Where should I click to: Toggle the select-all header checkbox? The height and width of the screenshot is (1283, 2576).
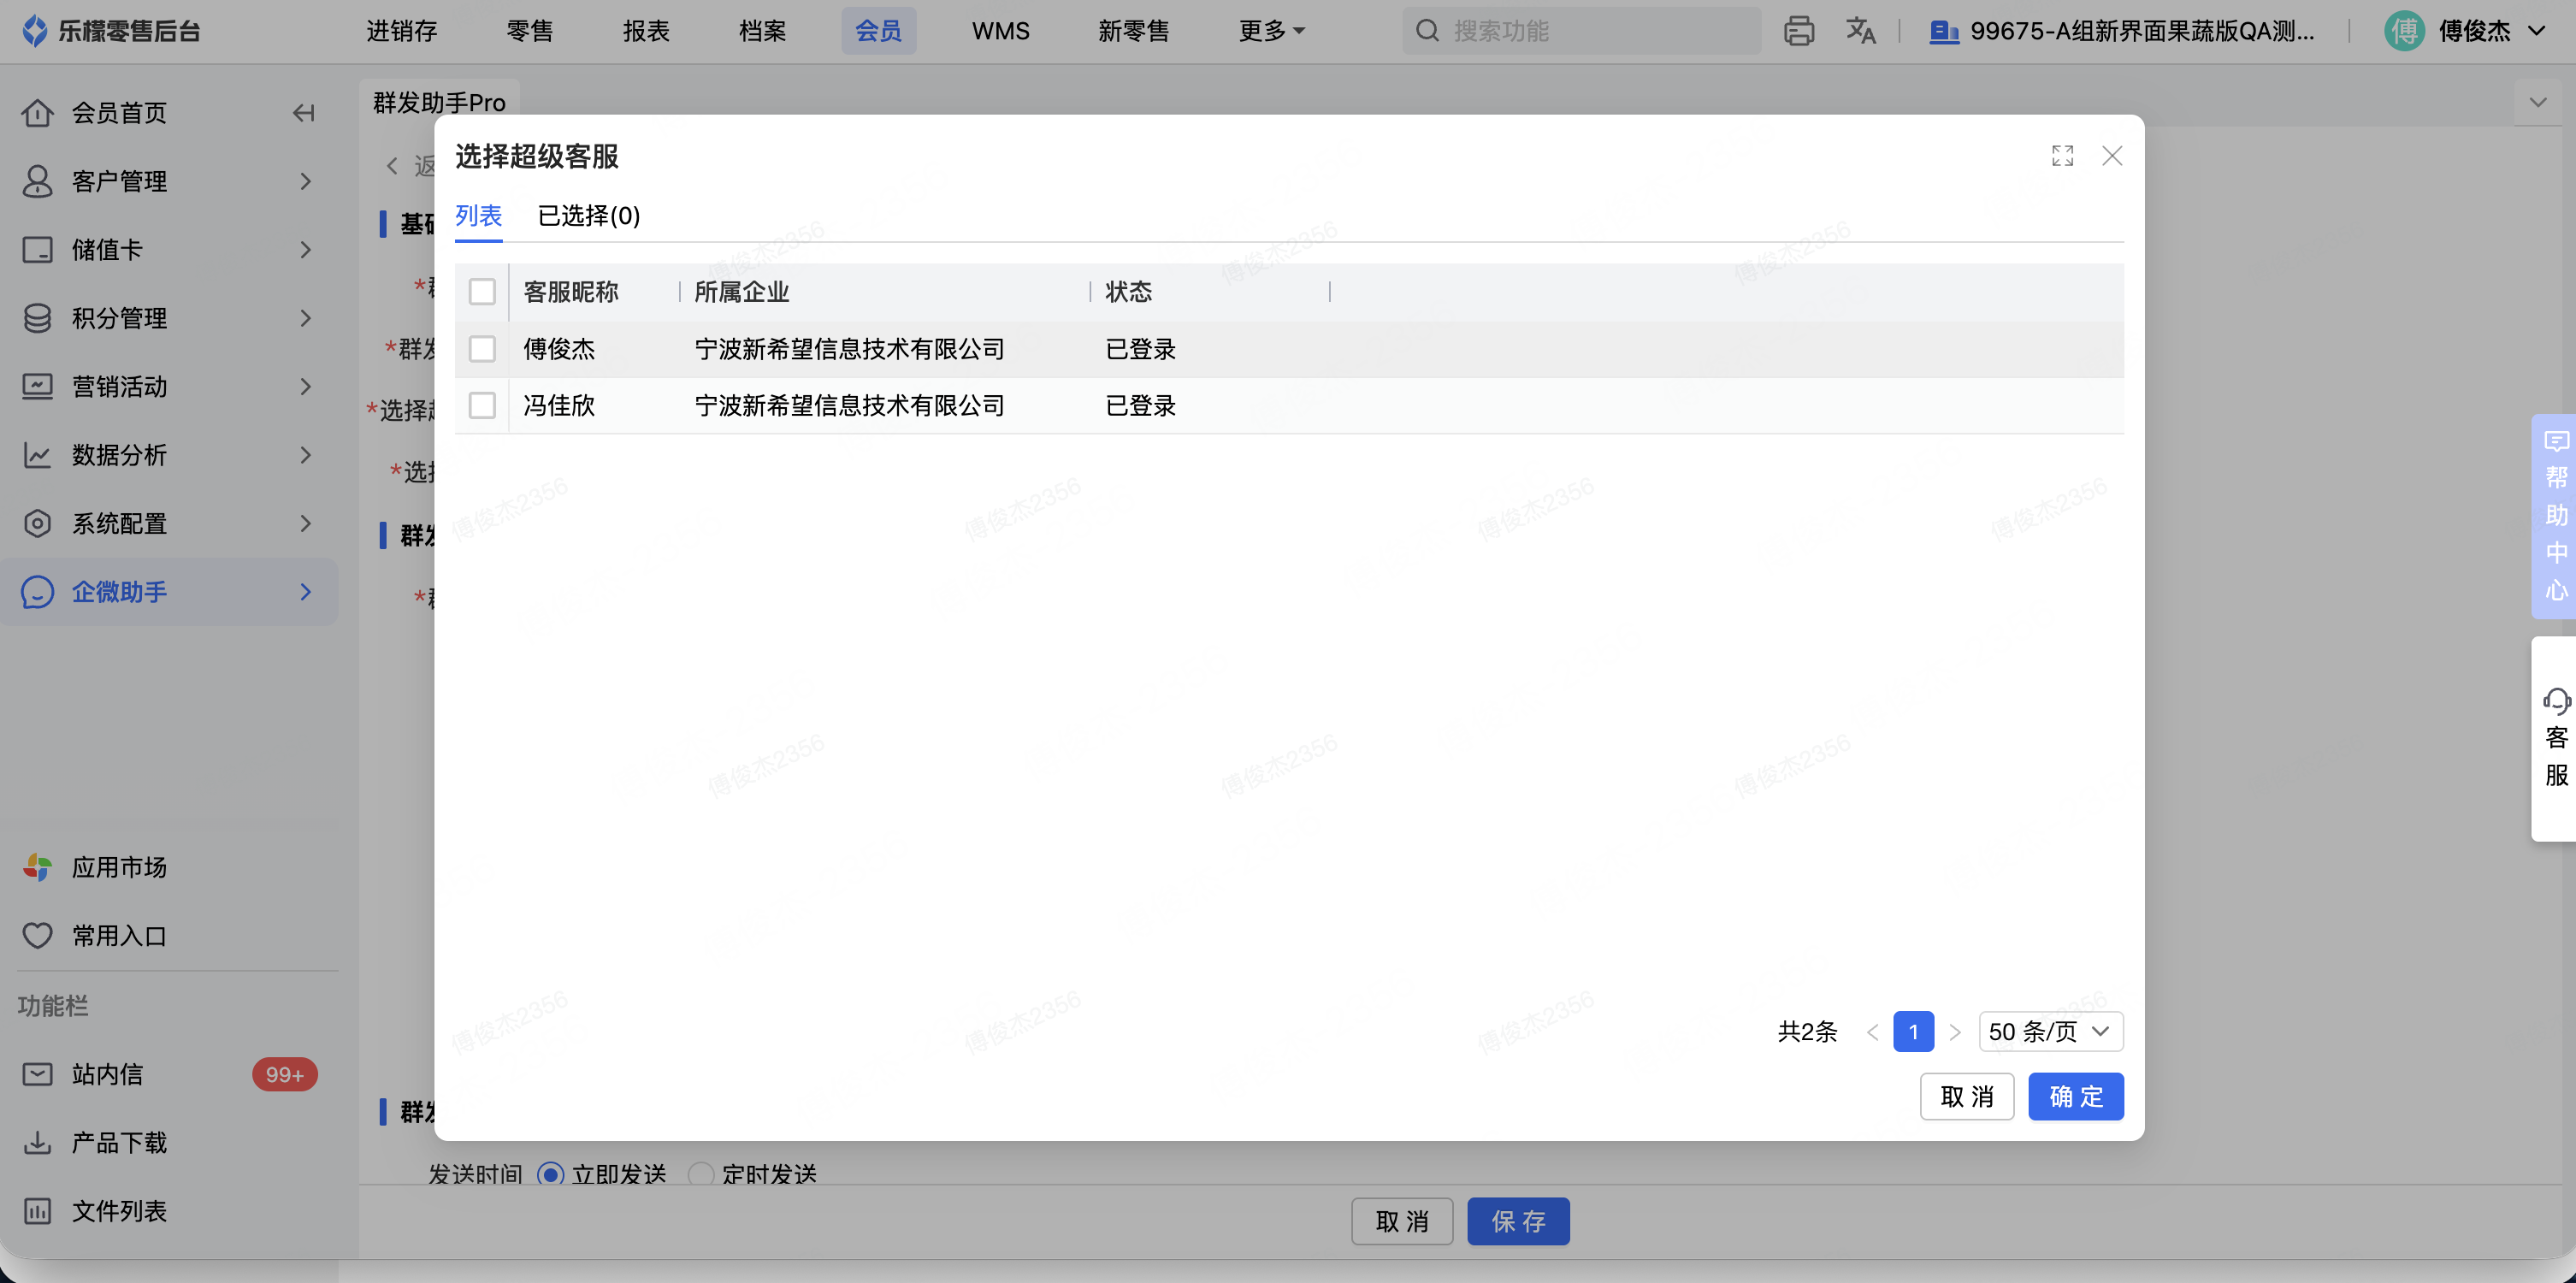click(x=482, y=291)
